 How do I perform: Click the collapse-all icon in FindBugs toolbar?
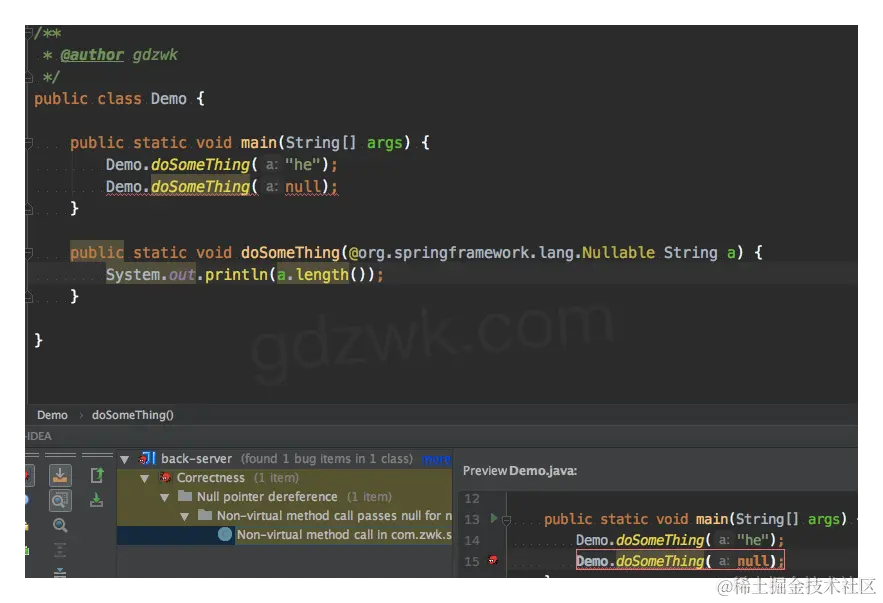point(60,572)
